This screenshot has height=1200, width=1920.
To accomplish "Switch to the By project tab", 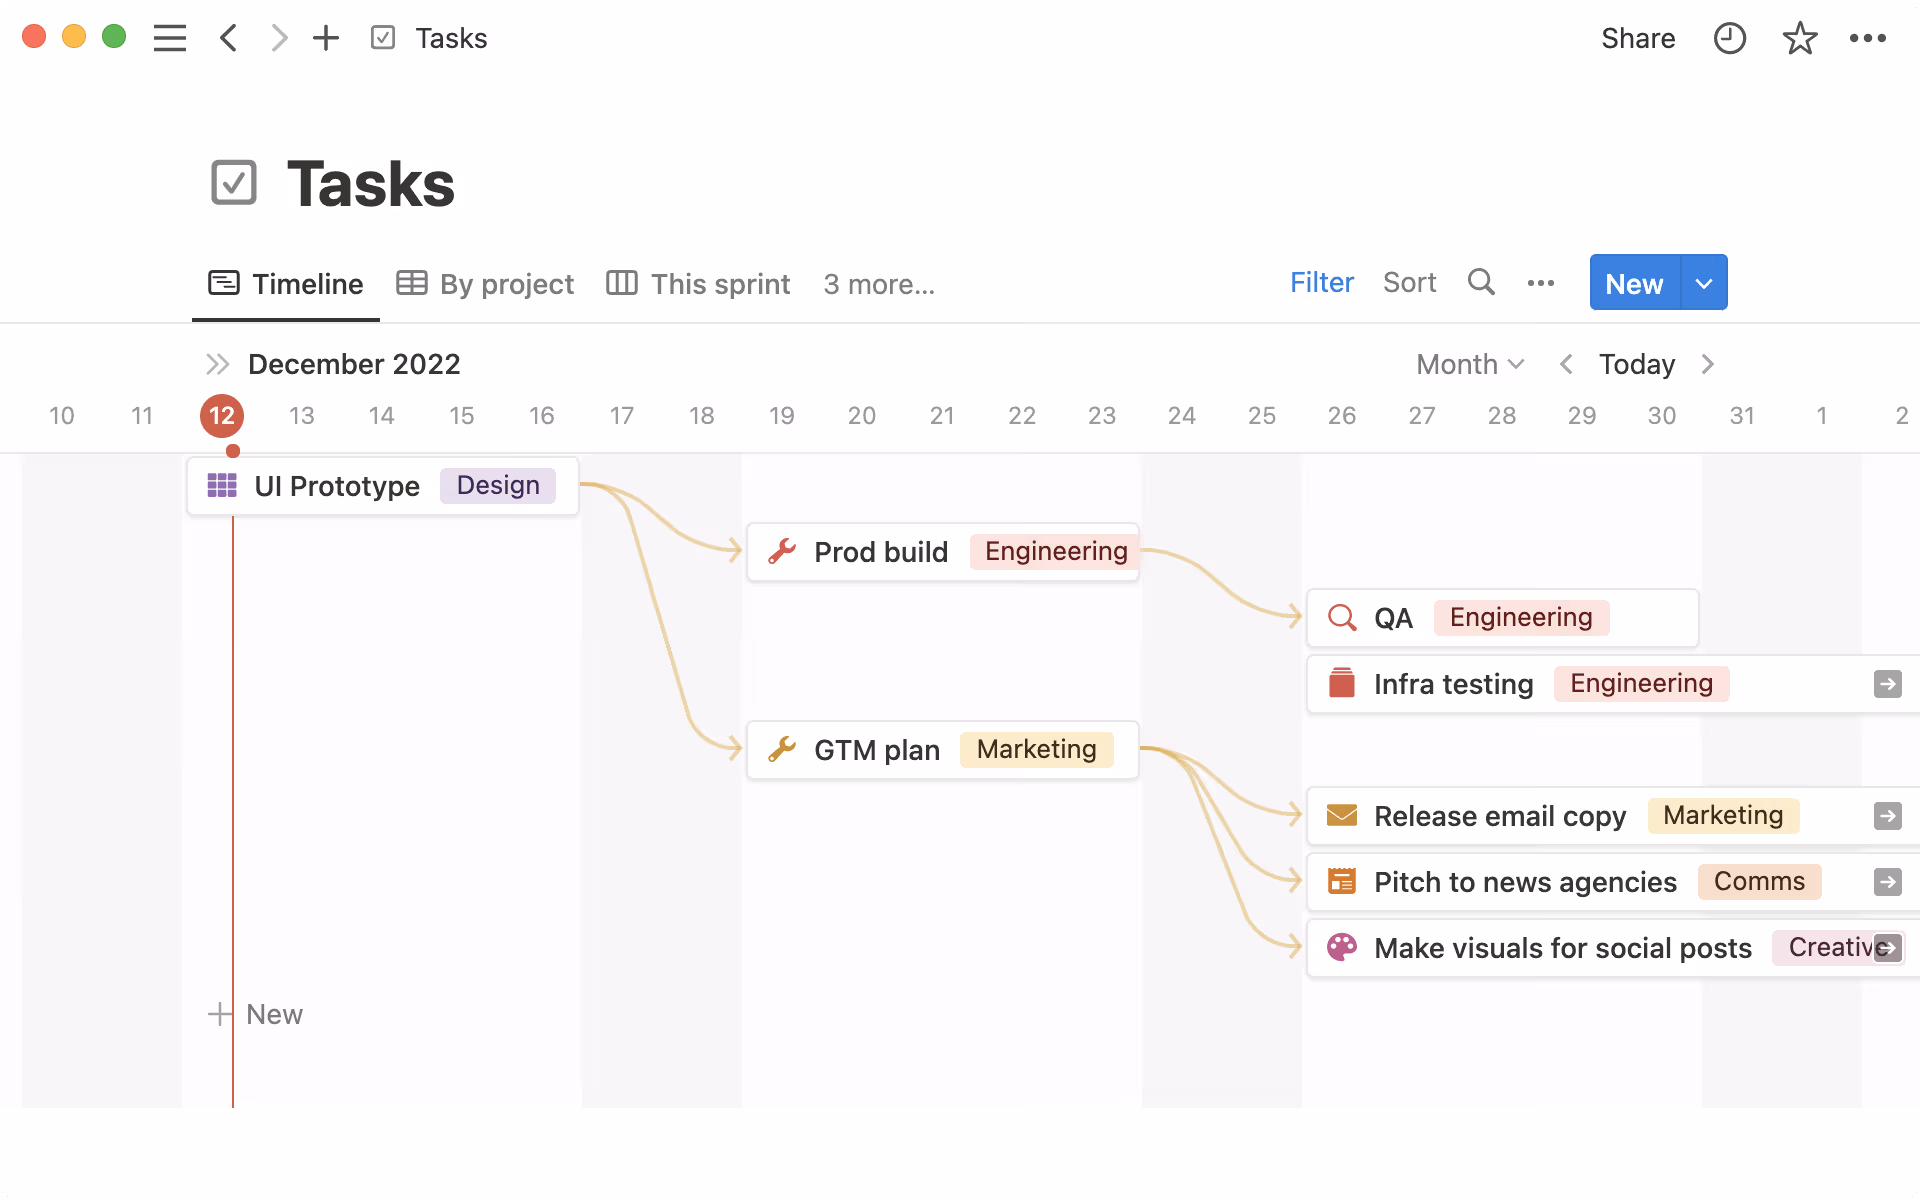I will 484,284.
